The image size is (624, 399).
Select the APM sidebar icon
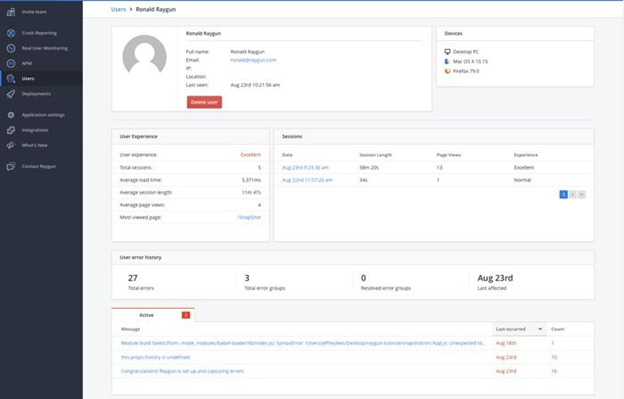[x=11, y=63]
